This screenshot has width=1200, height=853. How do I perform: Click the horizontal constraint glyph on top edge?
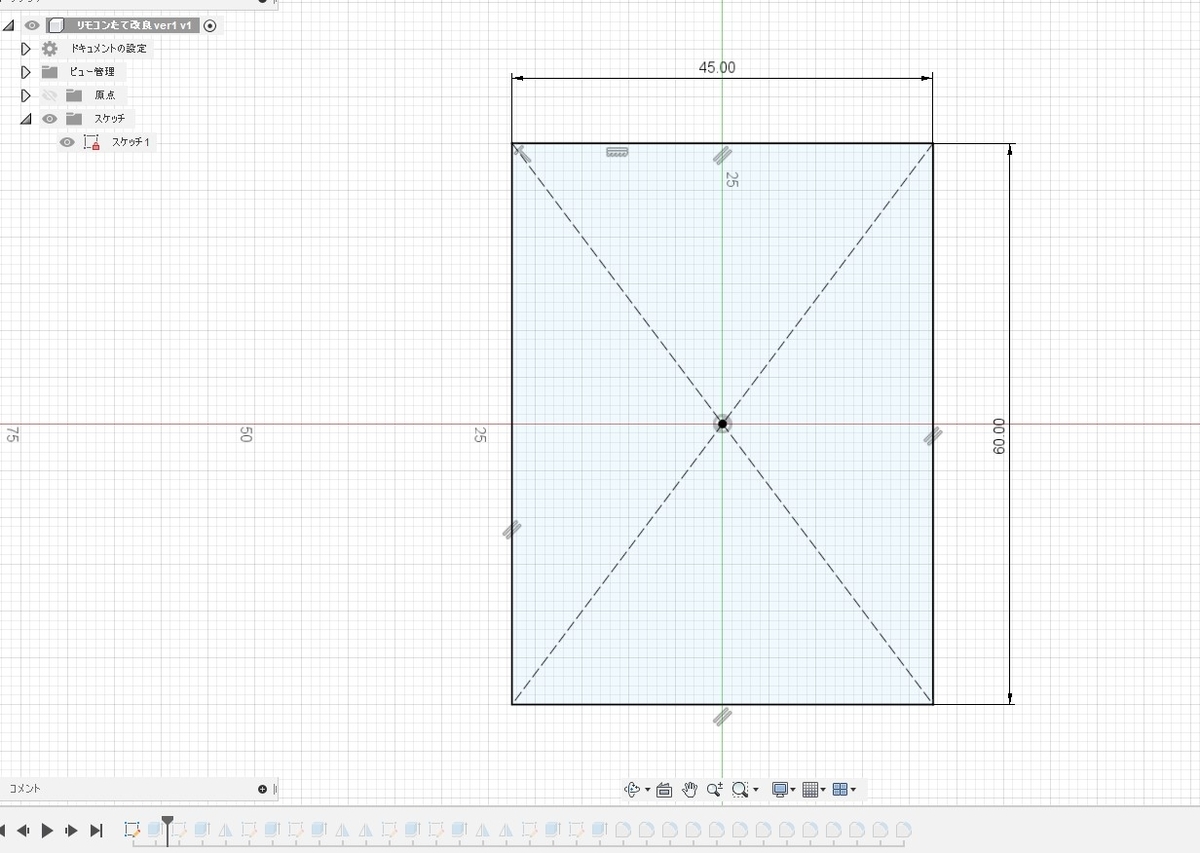[617, 152]
